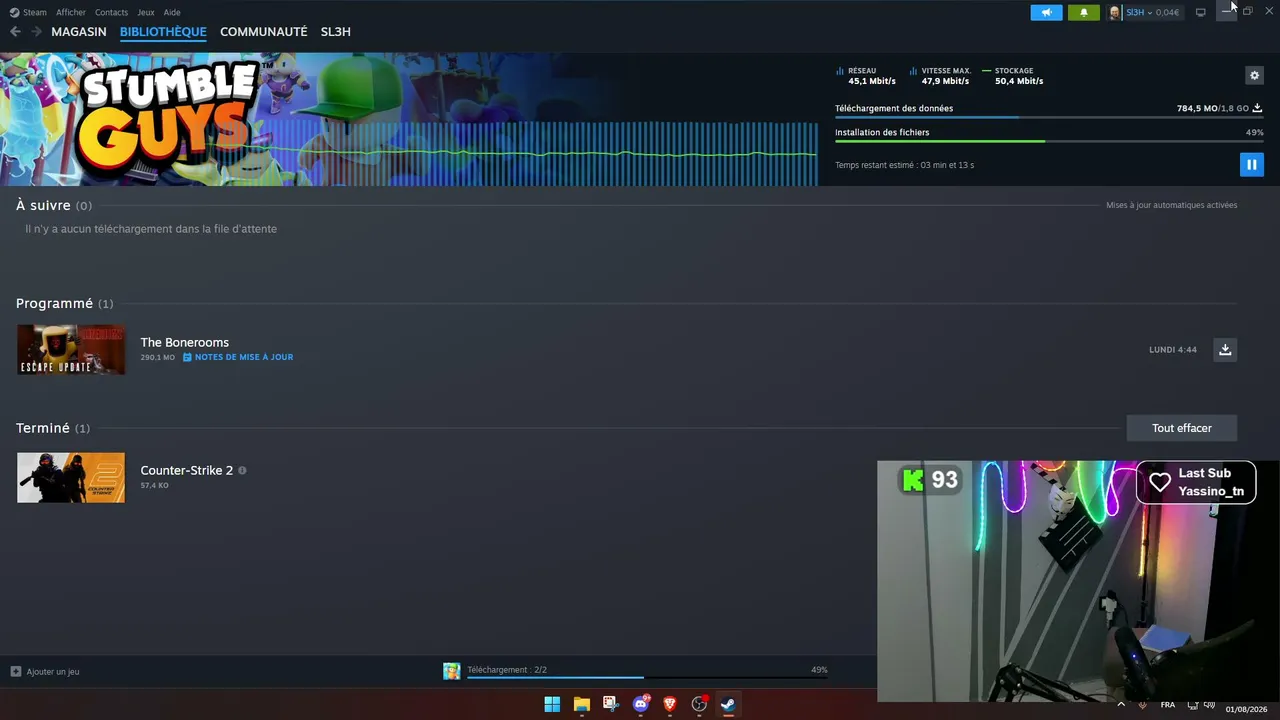Click the Steam logo in menu bar
This screenshot has height=720, width=1280.
coord(14,12)
